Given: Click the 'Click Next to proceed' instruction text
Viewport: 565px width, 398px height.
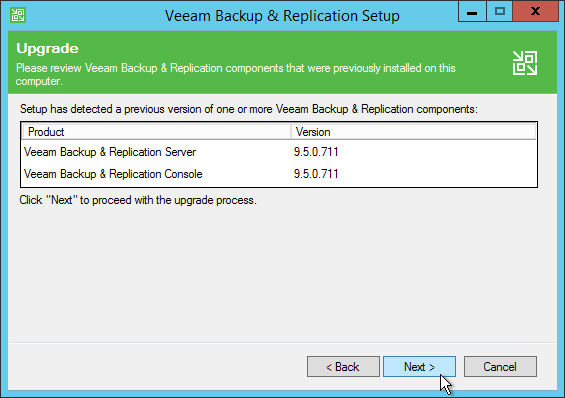Looking at the screenshot, I should point(138,200).
